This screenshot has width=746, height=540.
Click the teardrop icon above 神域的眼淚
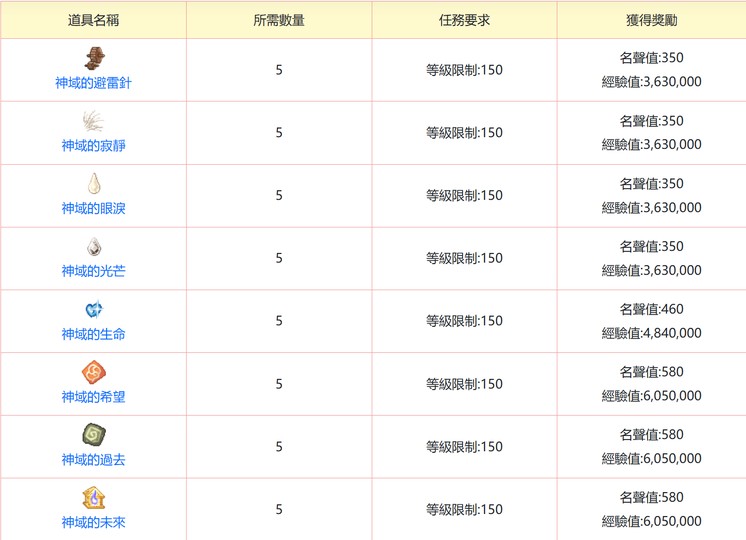click(x=93, y=184)
